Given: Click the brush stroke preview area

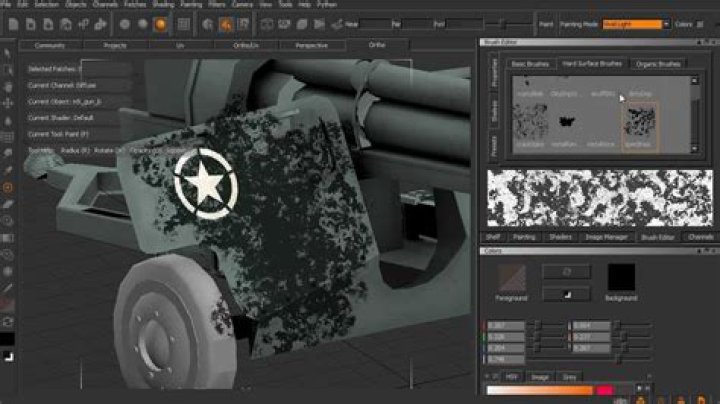Looking at the screenshot, I should 600,198.
